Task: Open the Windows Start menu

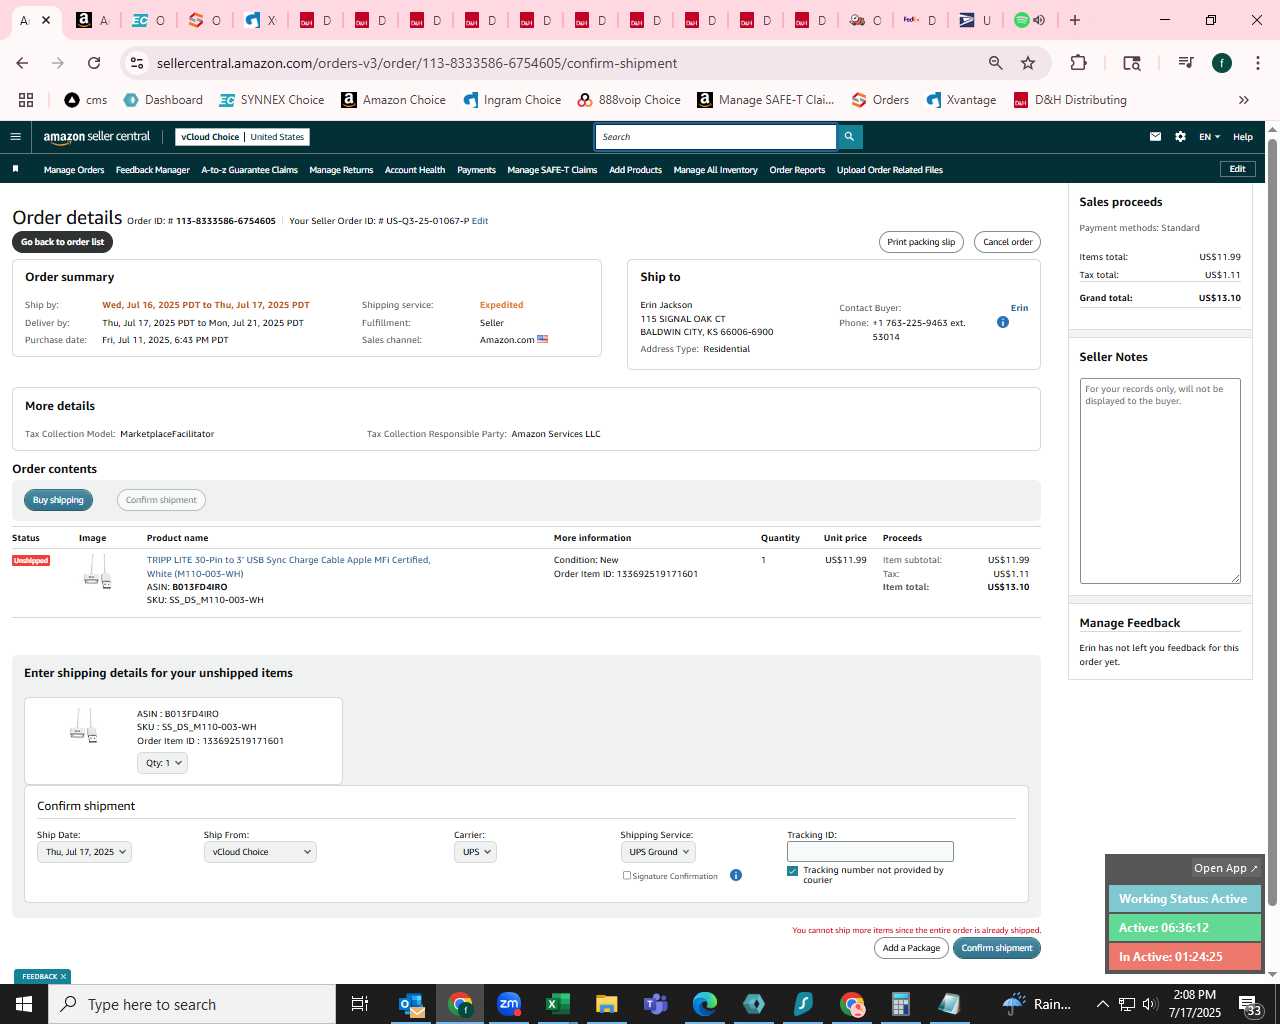Action: 24,1004
